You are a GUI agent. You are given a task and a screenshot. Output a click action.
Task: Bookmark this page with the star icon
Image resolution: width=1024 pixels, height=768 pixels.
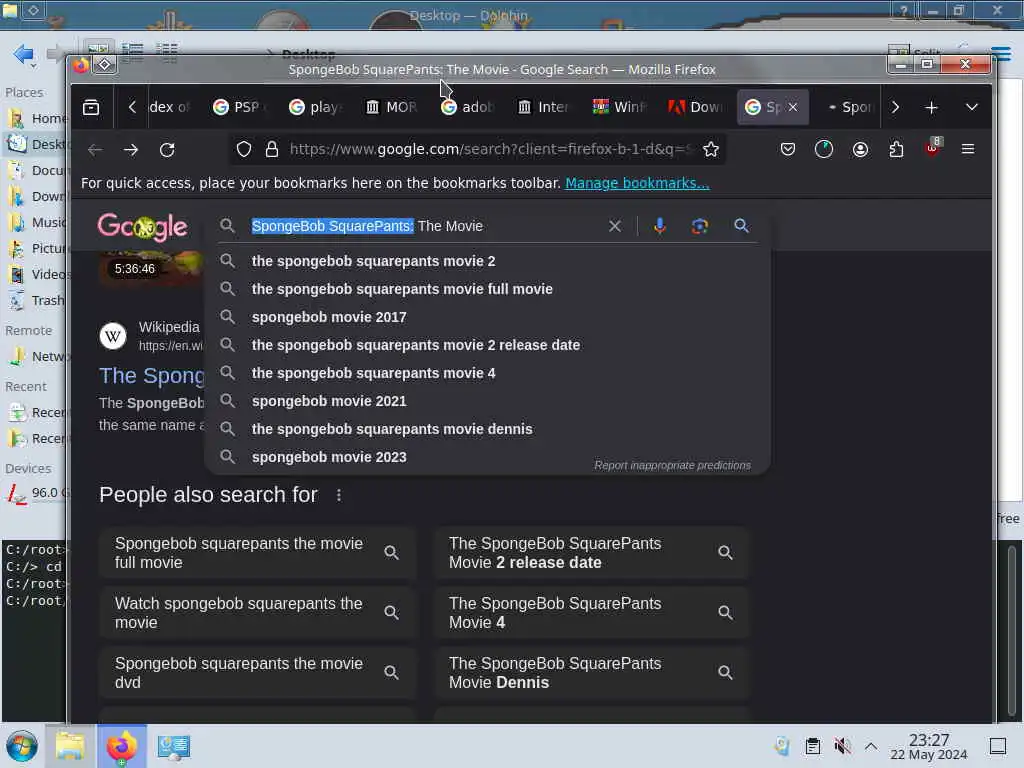pos(711,150)
